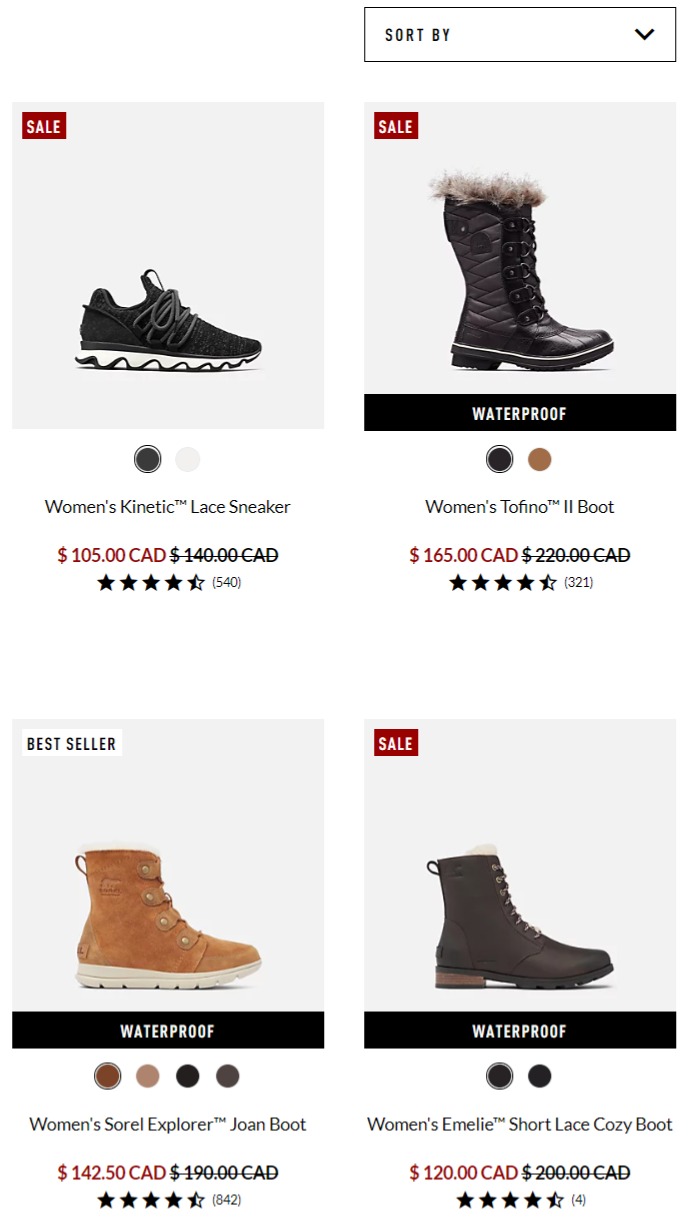Pick black swatch for Explorer Joan Boot

(x=188, y=1076)
